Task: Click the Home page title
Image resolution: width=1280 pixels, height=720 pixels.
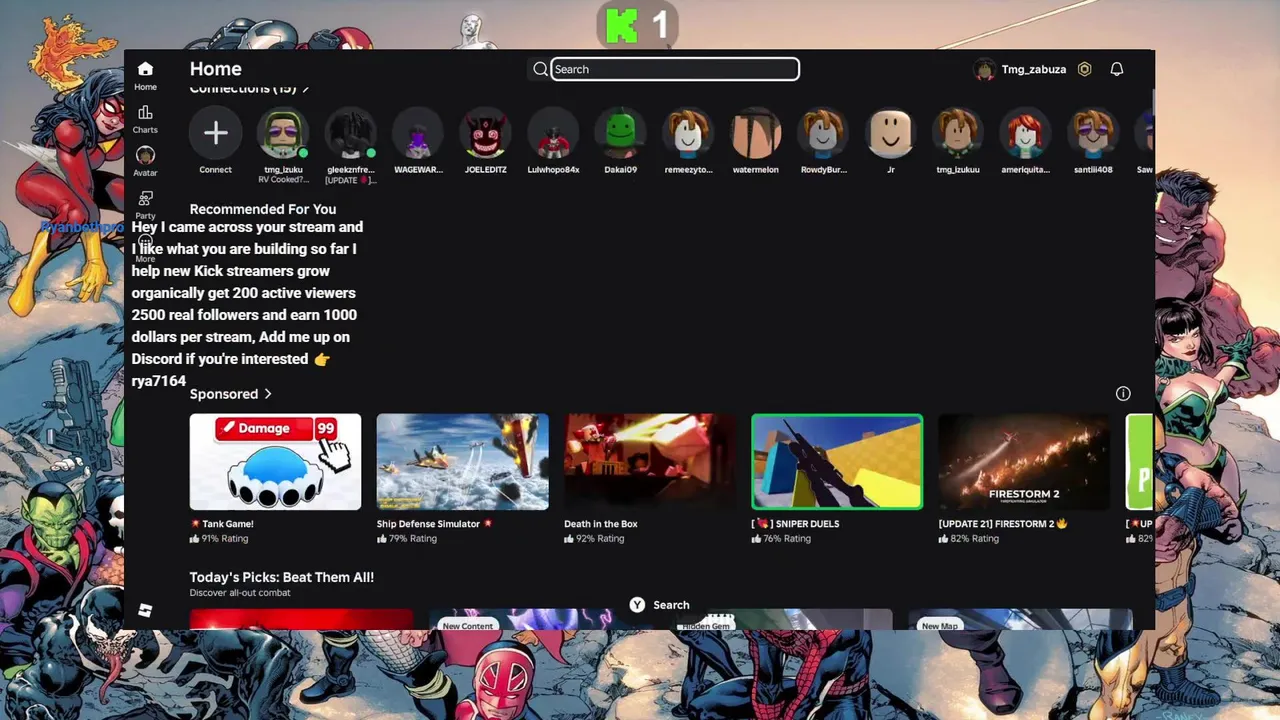Action: [x=216, y=69]
